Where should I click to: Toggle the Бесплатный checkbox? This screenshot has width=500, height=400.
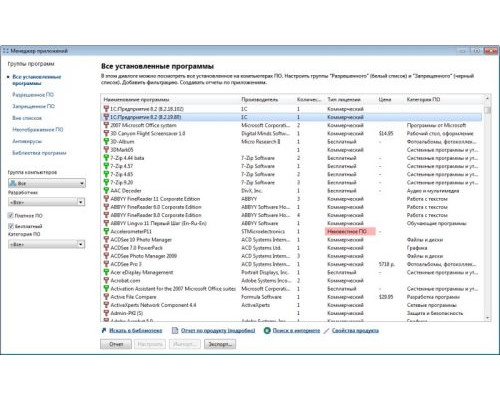click(10, 226)
